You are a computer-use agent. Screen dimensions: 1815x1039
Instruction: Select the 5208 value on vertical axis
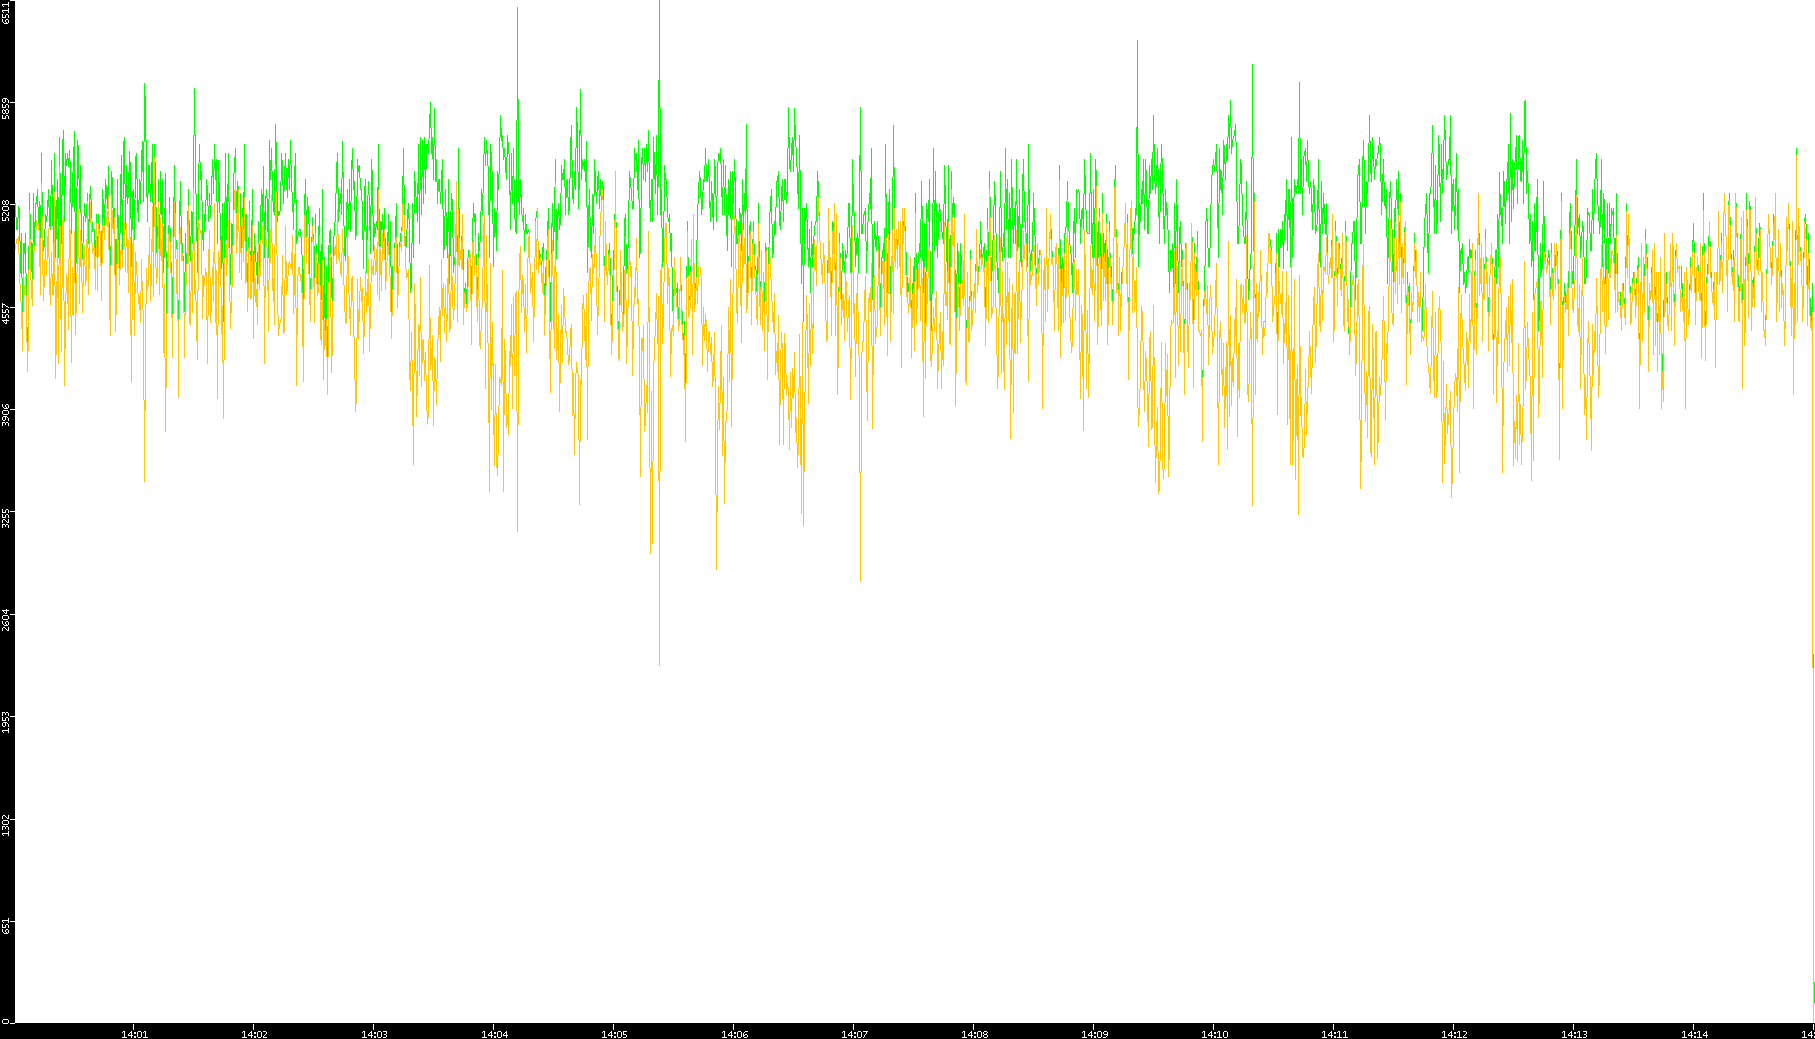[6, 210]
